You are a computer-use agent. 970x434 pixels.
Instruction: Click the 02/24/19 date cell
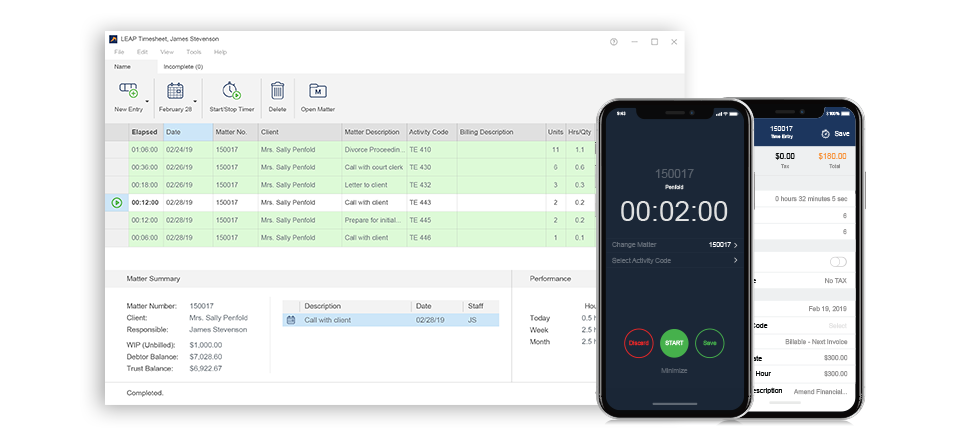(188, 150)
